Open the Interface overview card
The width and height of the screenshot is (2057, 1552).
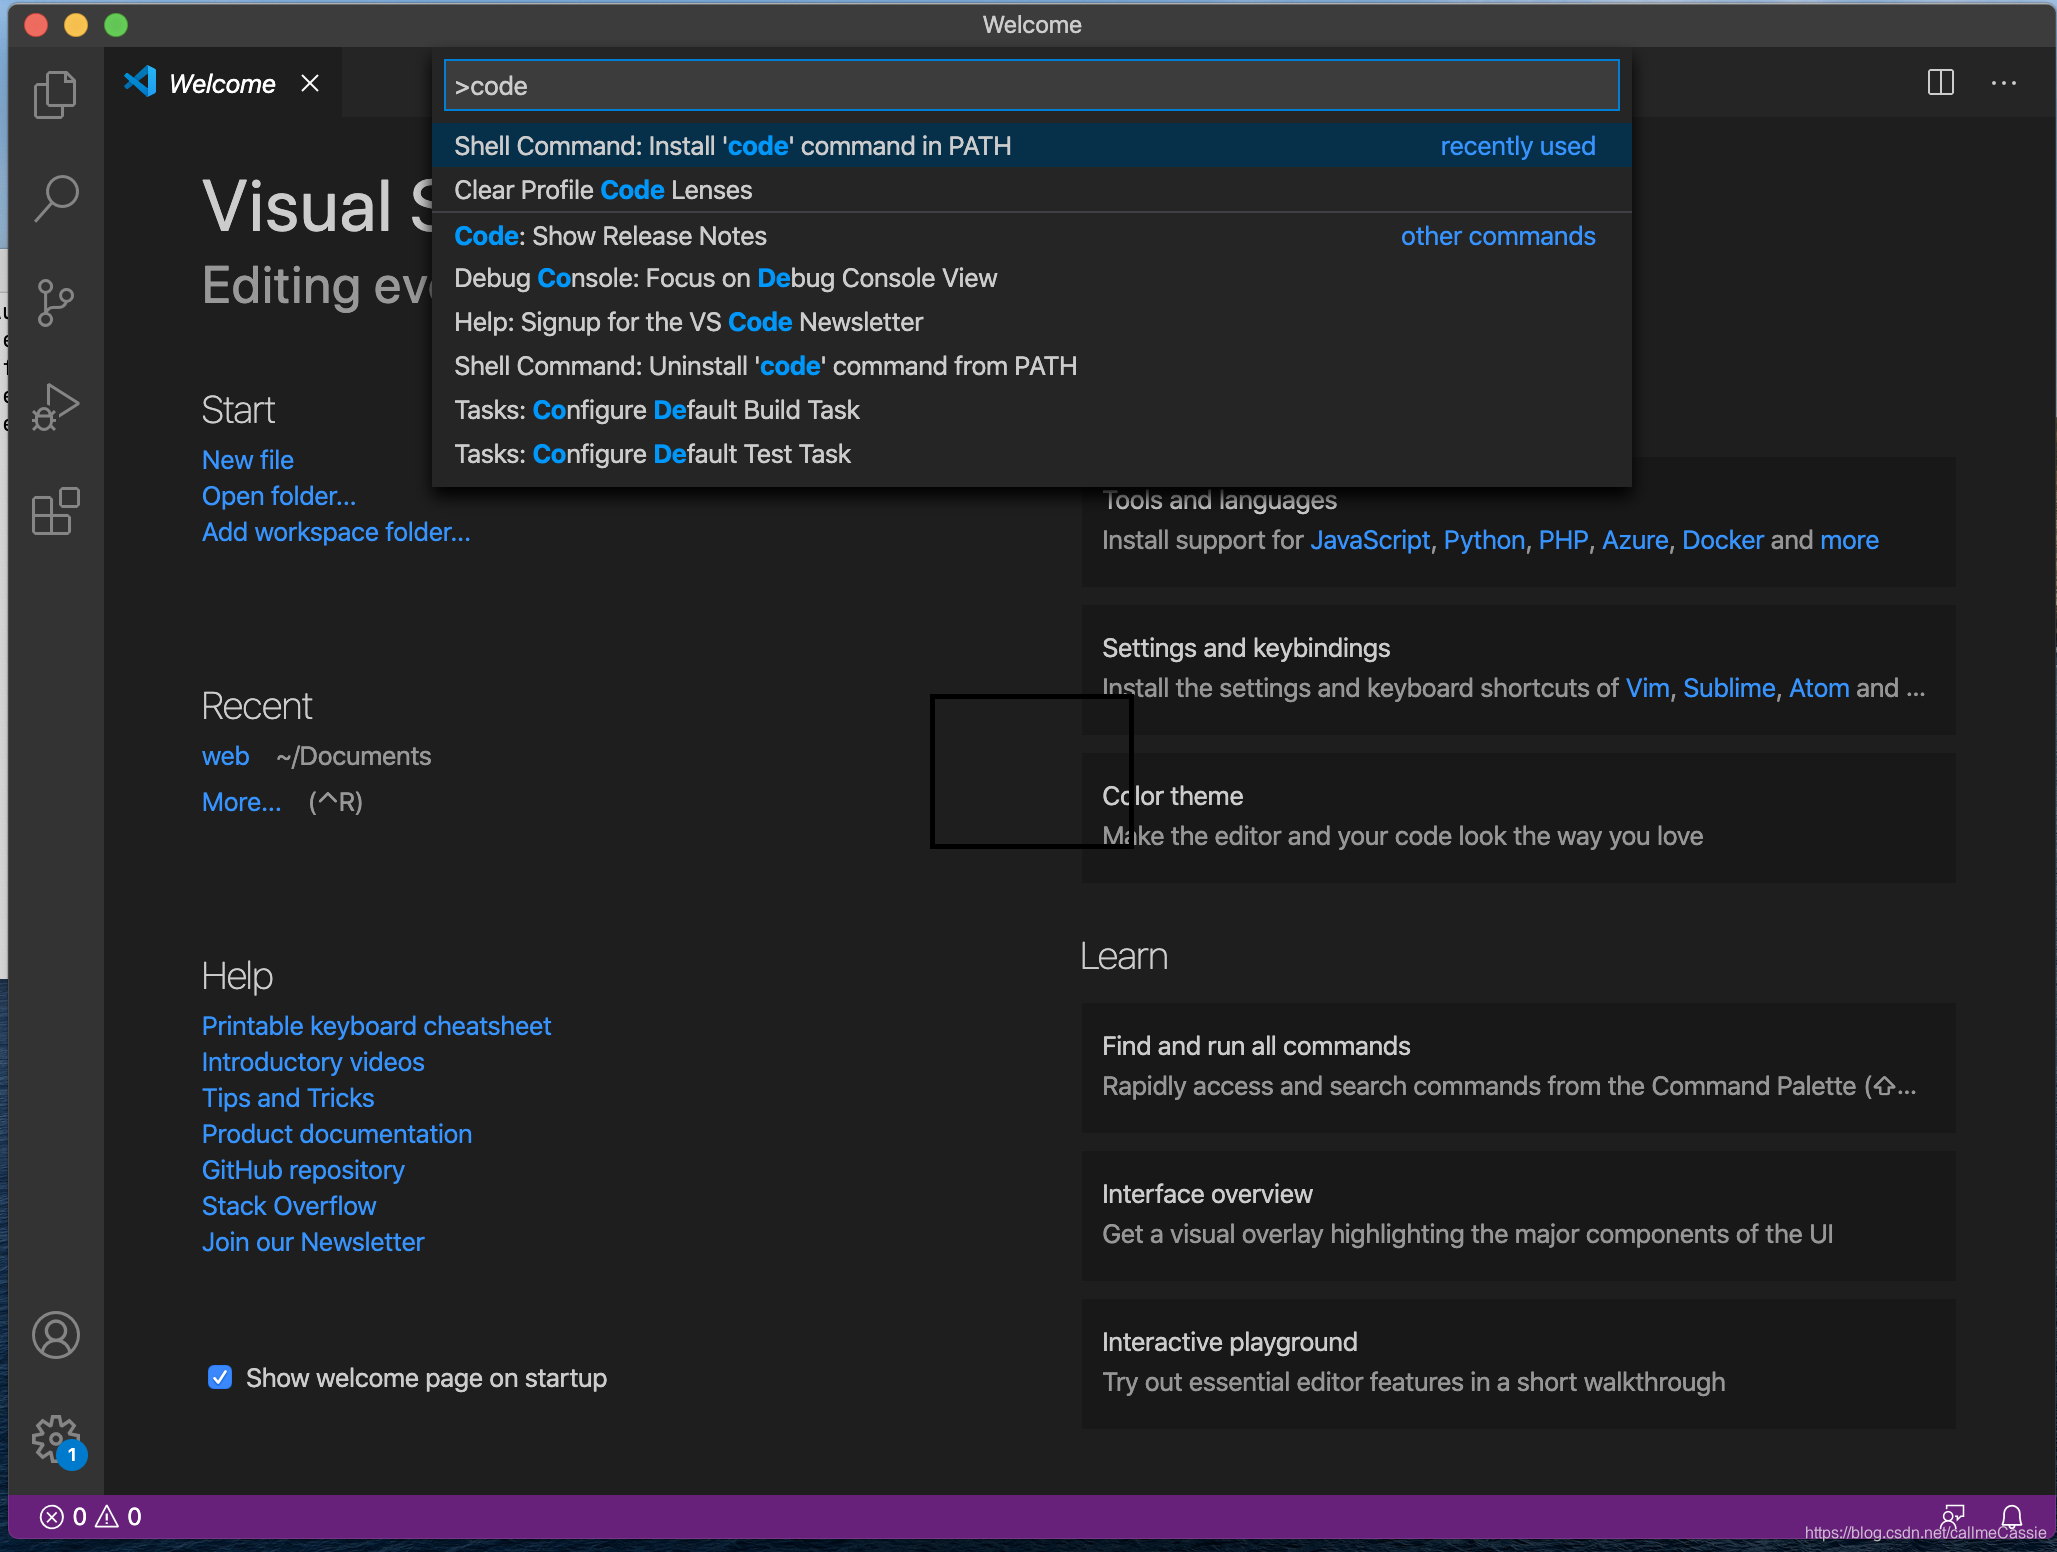click(1518, 1215)
